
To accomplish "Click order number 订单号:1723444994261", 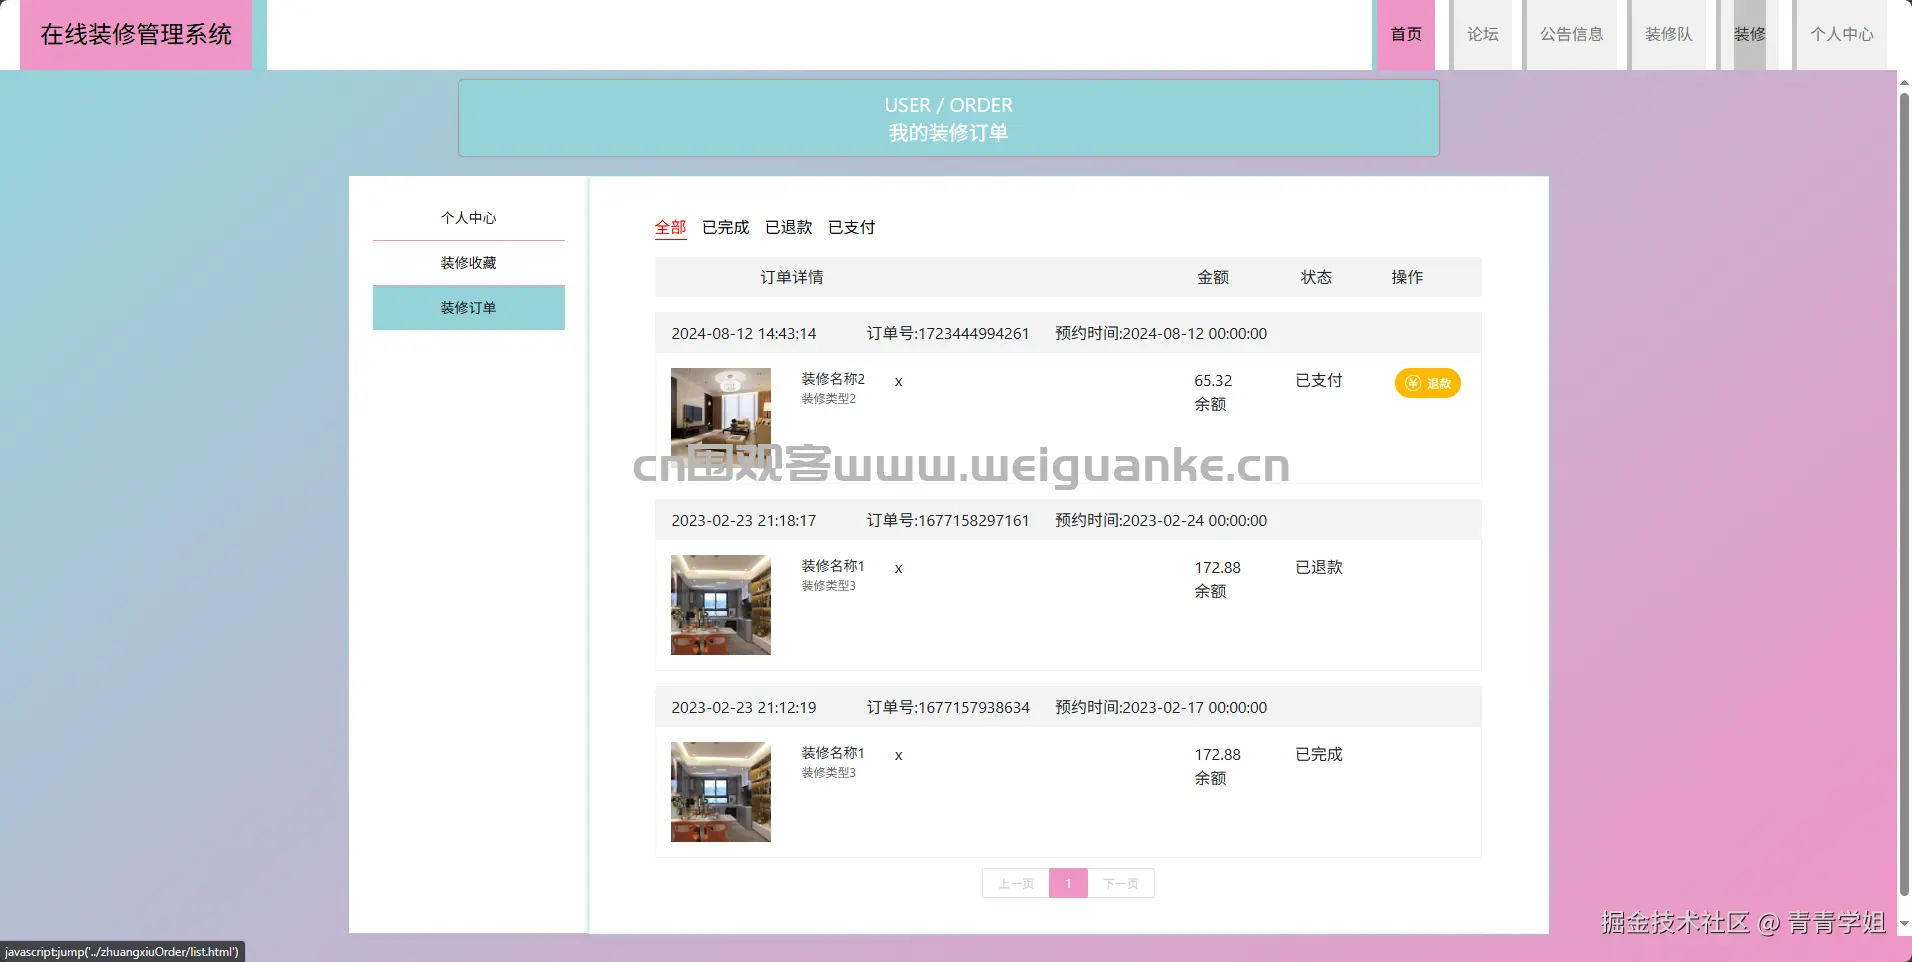I will click(x=948, y=333).
